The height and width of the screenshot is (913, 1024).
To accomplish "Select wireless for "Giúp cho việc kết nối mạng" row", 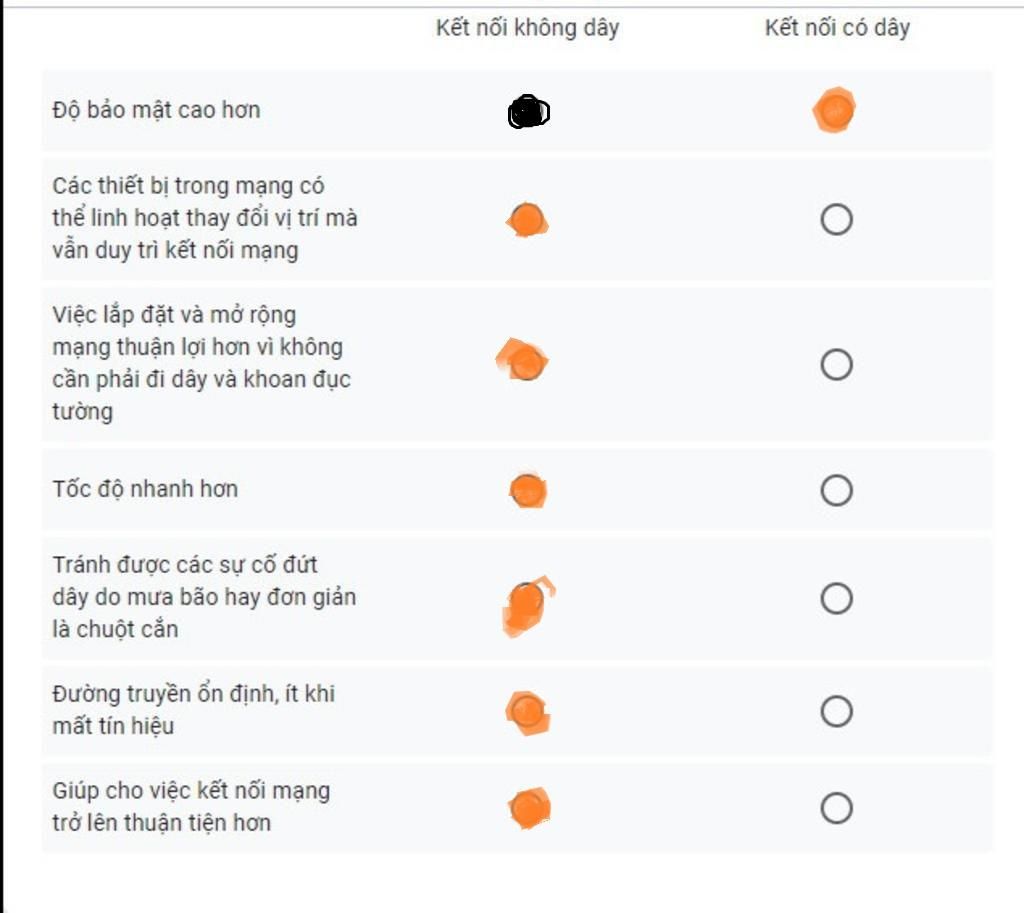I will pos(529,808).
